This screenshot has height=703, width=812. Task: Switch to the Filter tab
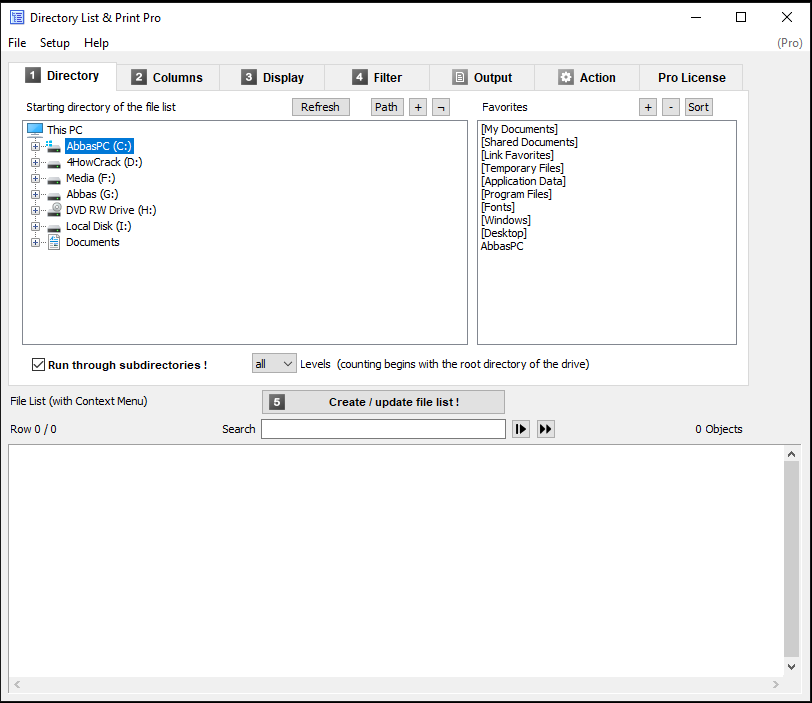pyautogui.click(x=377, y=78)
